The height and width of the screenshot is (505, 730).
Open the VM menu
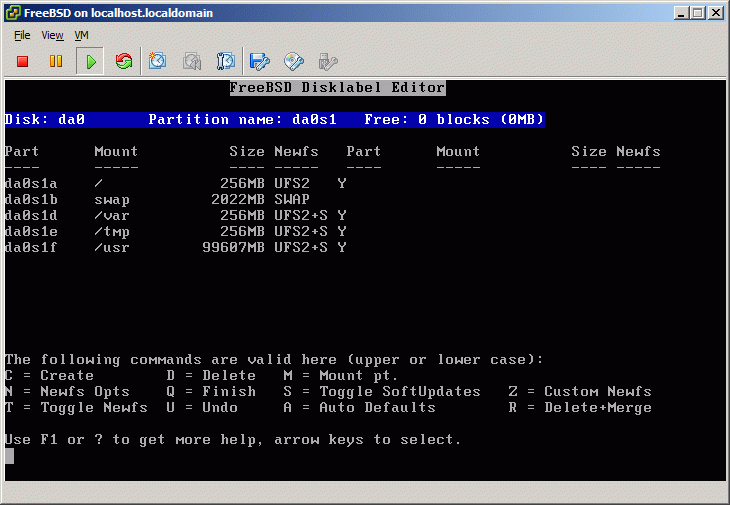click(x=81, y=35)
